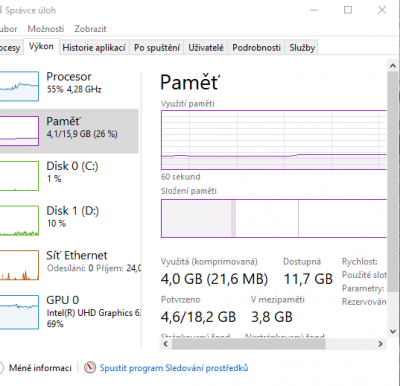
Task: Collapse view via Méně informací arrow icon
Action: [1, 368]
